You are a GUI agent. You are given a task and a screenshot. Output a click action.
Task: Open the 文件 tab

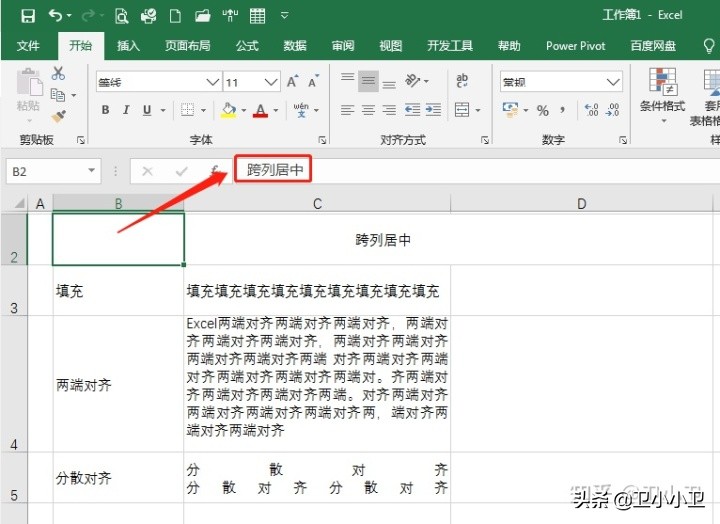[x=28, y=46]
